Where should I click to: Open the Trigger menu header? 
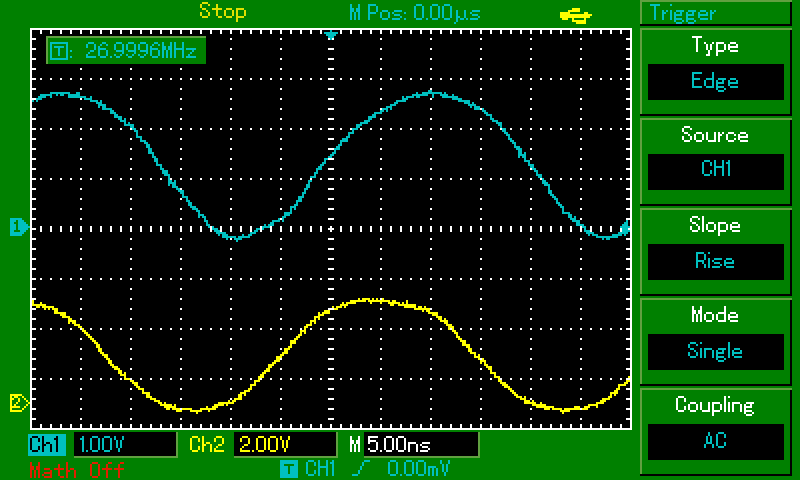click(715, 13)
